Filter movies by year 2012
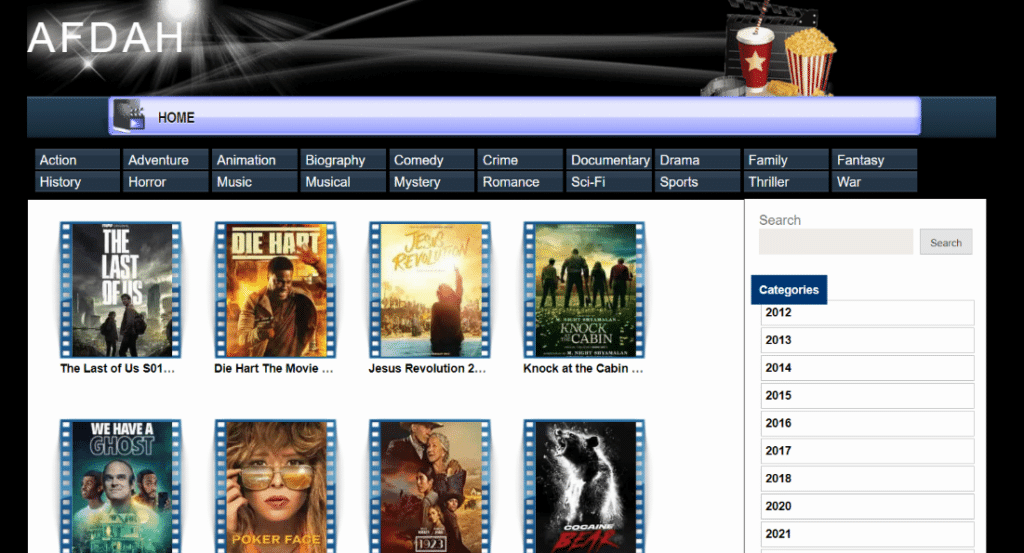The height and width of the screenshot is (553, 1024). (866, 313)
